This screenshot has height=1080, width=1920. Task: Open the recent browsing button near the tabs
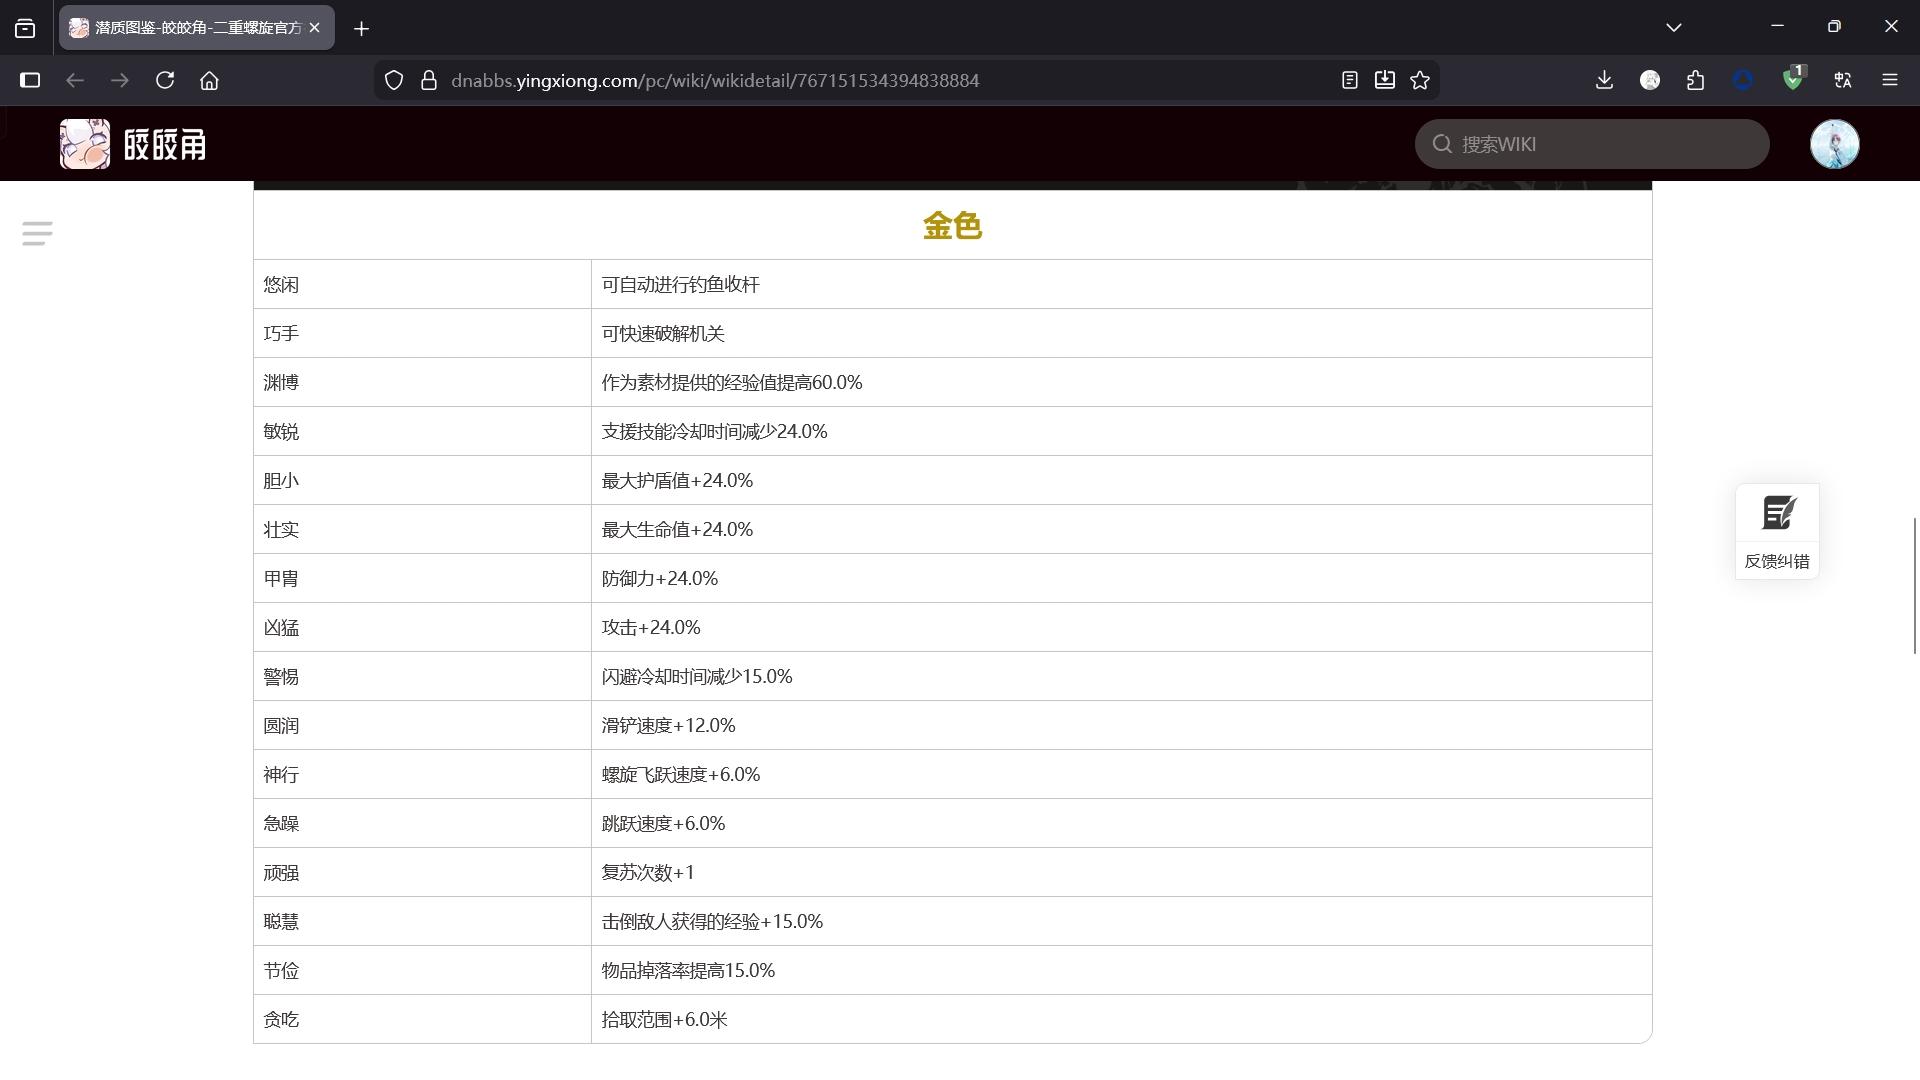tap(25, 28)
